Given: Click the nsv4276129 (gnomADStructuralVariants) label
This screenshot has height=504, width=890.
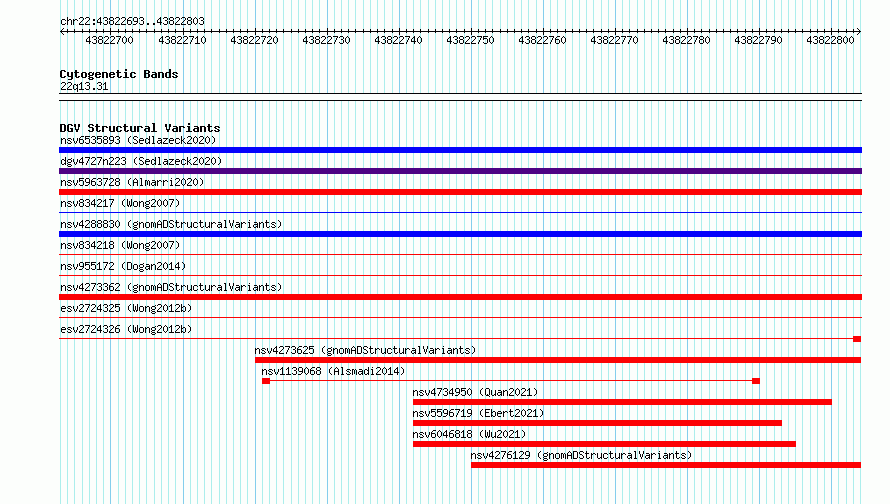Looking at the screenshot, I should (x=581, y=455).
